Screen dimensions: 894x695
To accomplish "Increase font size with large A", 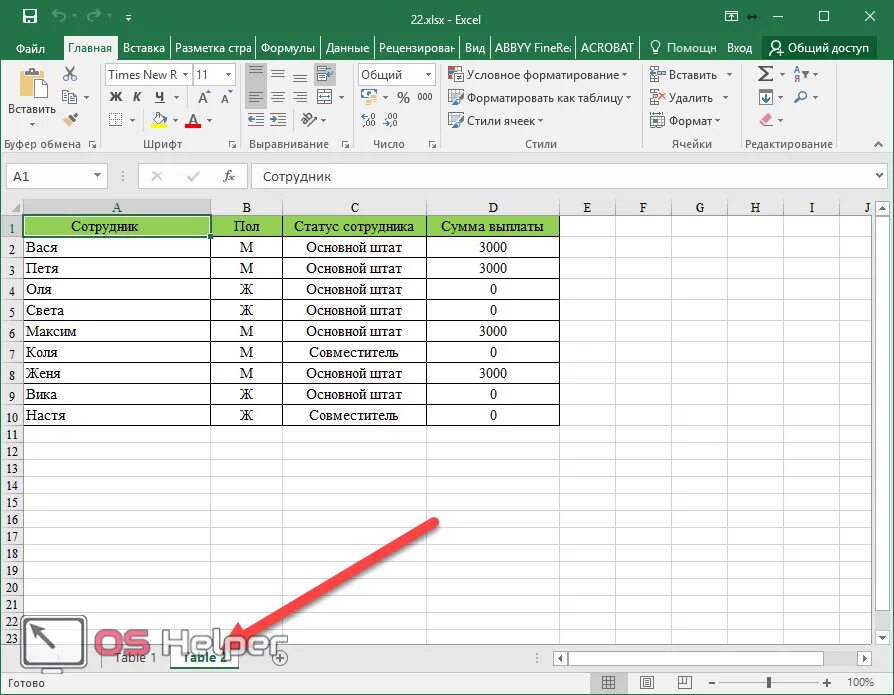I will [204, 97].
